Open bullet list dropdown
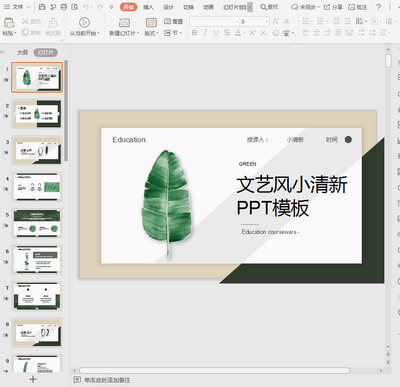400x387 pixels. (312, 21)
